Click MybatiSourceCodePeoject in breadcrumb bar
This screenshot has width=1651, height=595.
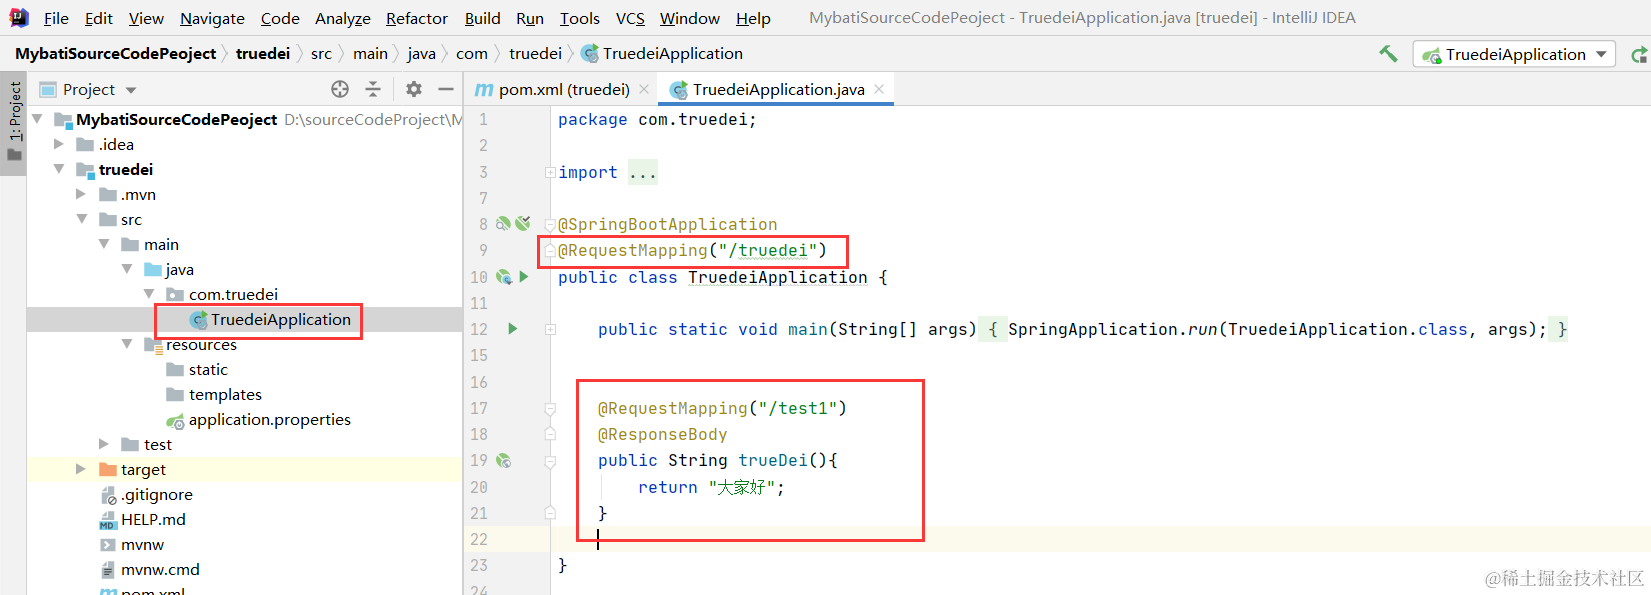(x=115, y=53)
